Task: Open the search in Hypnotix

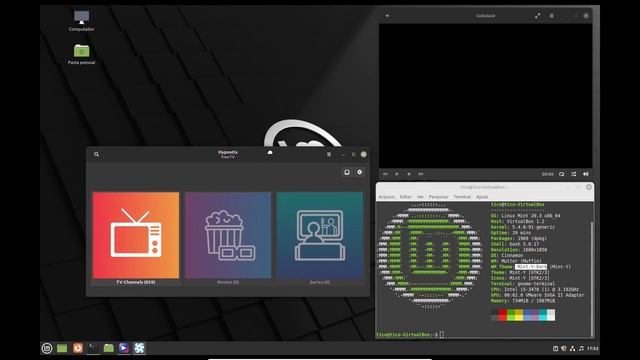Action: [96, 154]
